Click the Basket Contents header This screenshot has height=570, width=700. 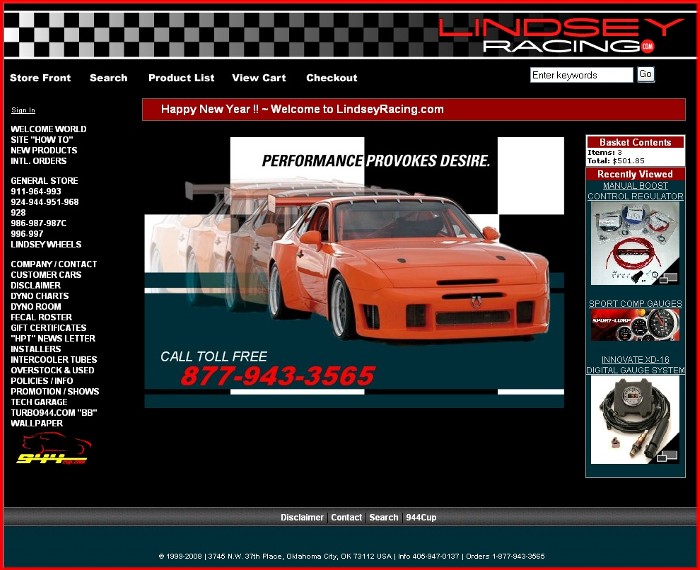coord(635,143)
